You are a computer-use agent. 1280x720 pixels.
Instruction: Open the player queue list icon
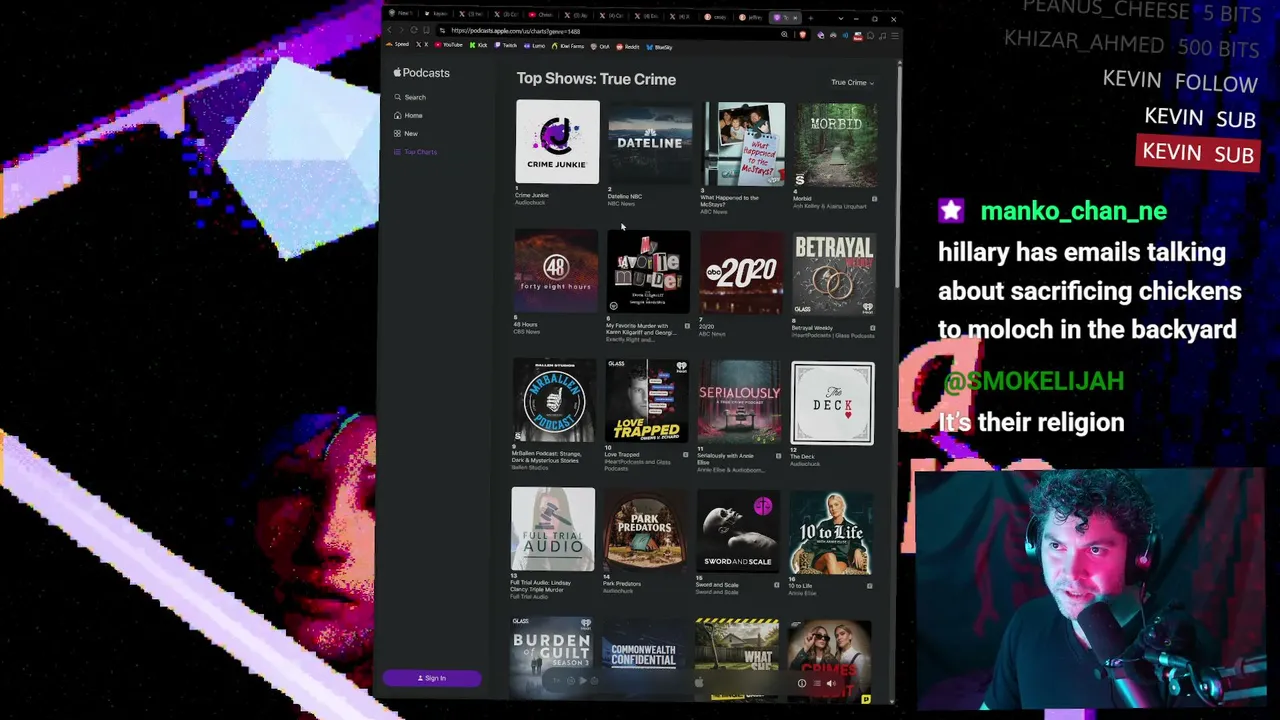[x=817, y=684]
